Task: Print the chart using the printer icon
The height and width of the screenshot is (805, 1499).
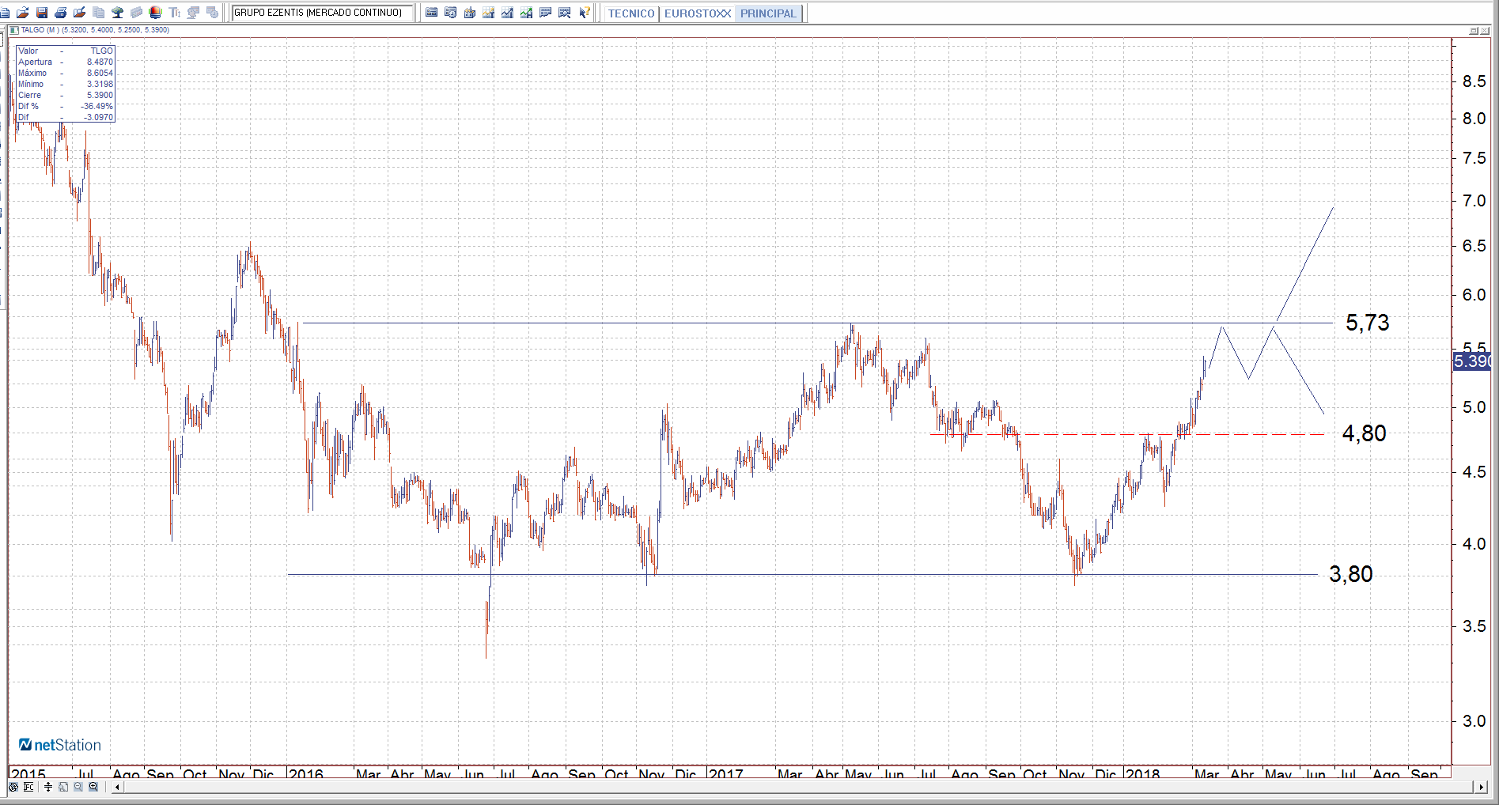Action: click(61, 13)
